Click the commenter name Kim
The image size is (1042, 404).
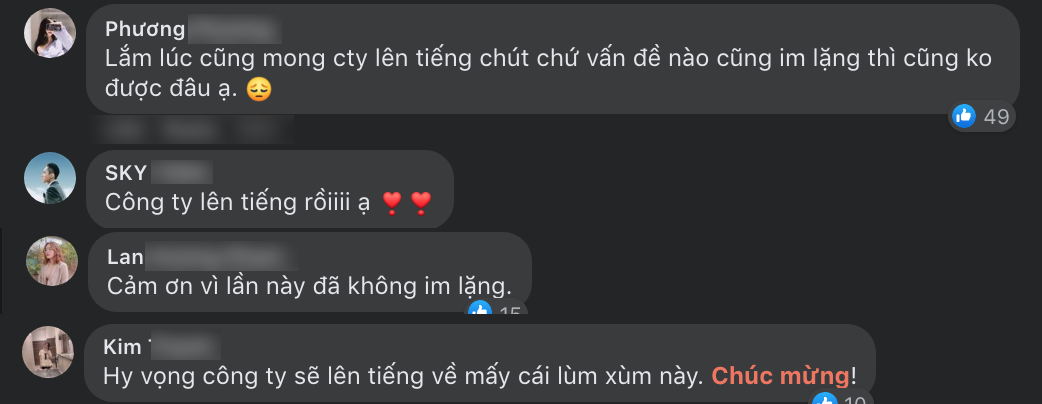click(x=122, y=347)
